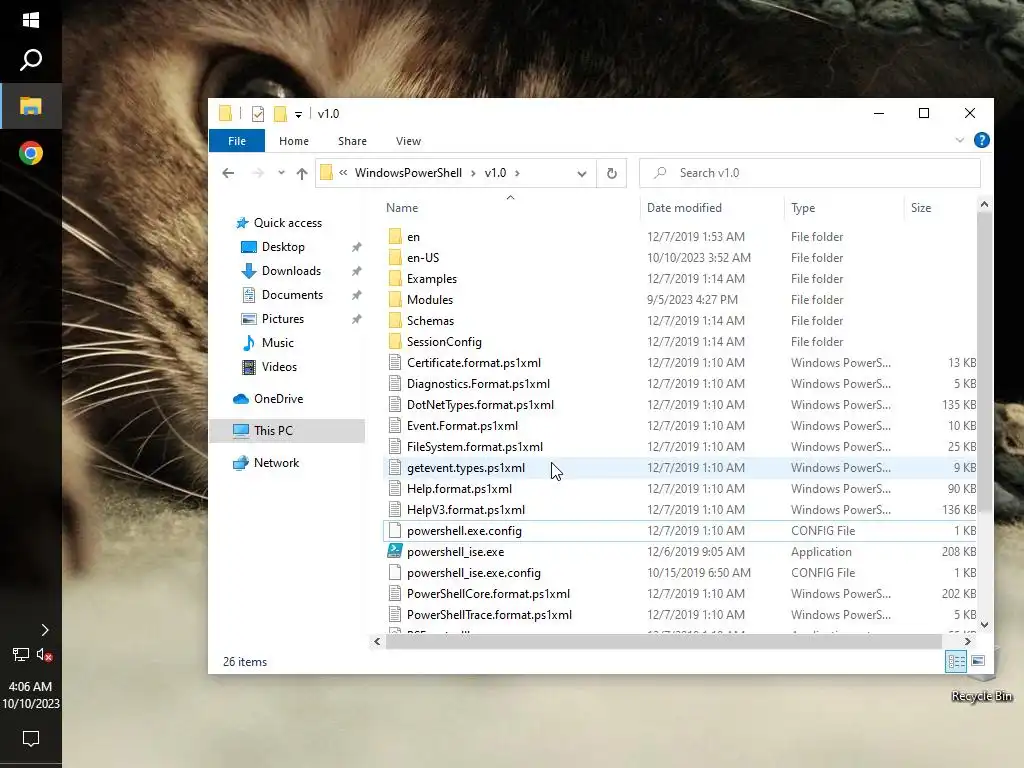
Task: Select Pictures in the navigation pane
Action: [282, 319]
